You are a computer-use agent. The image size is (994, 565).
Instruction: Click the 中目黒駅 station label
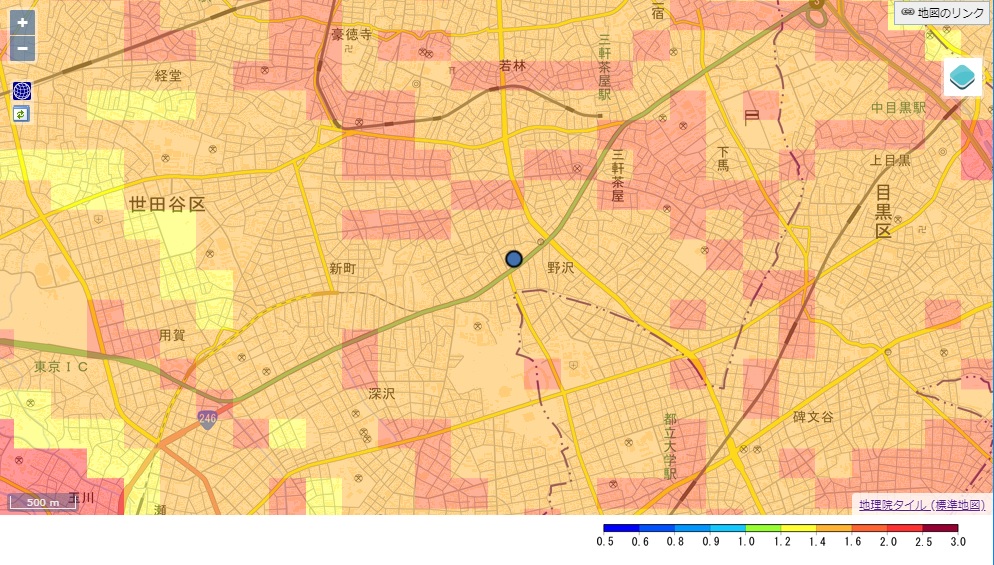pos(897,107)
